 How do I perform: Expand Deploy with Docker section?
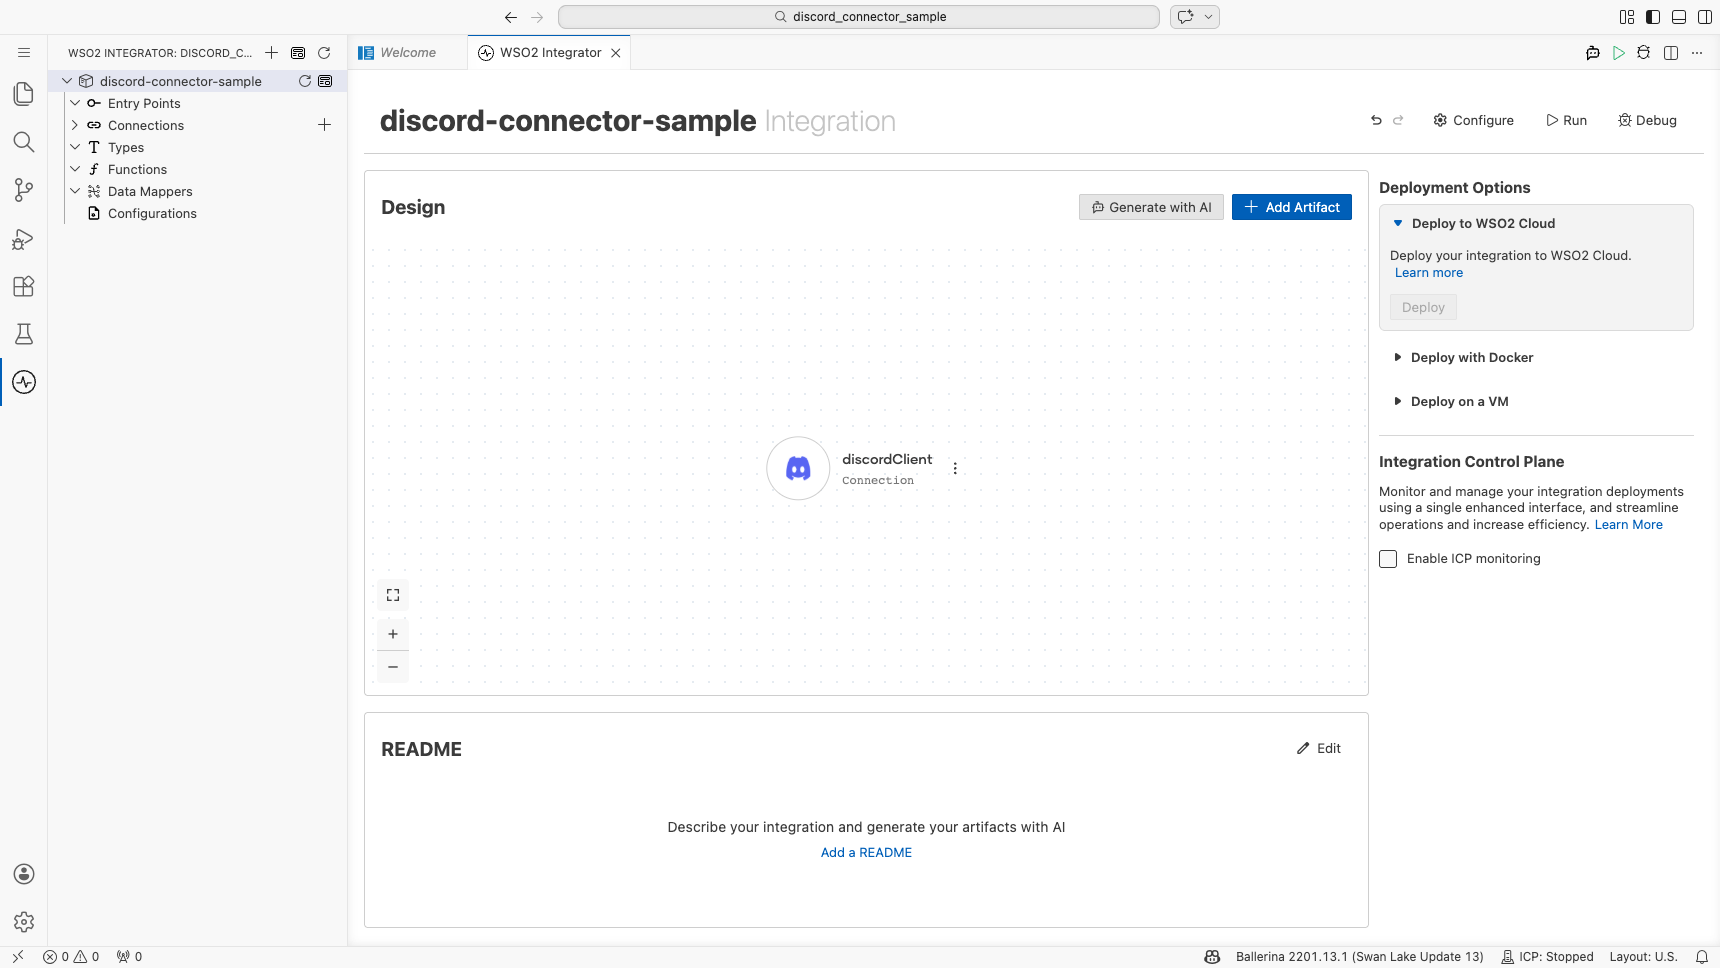click(x=1398, y=357)
